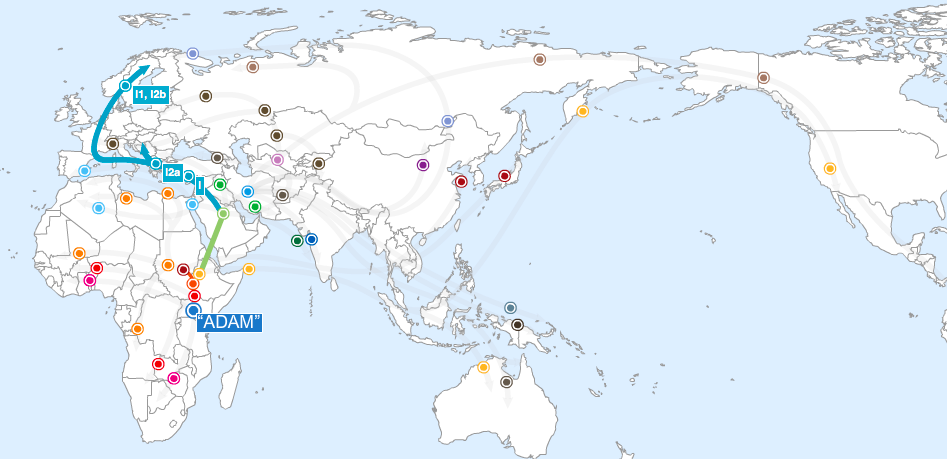Click the blue "ADAM" origin marker
This screenshot has width=947, height=459.
click(193, 310)
